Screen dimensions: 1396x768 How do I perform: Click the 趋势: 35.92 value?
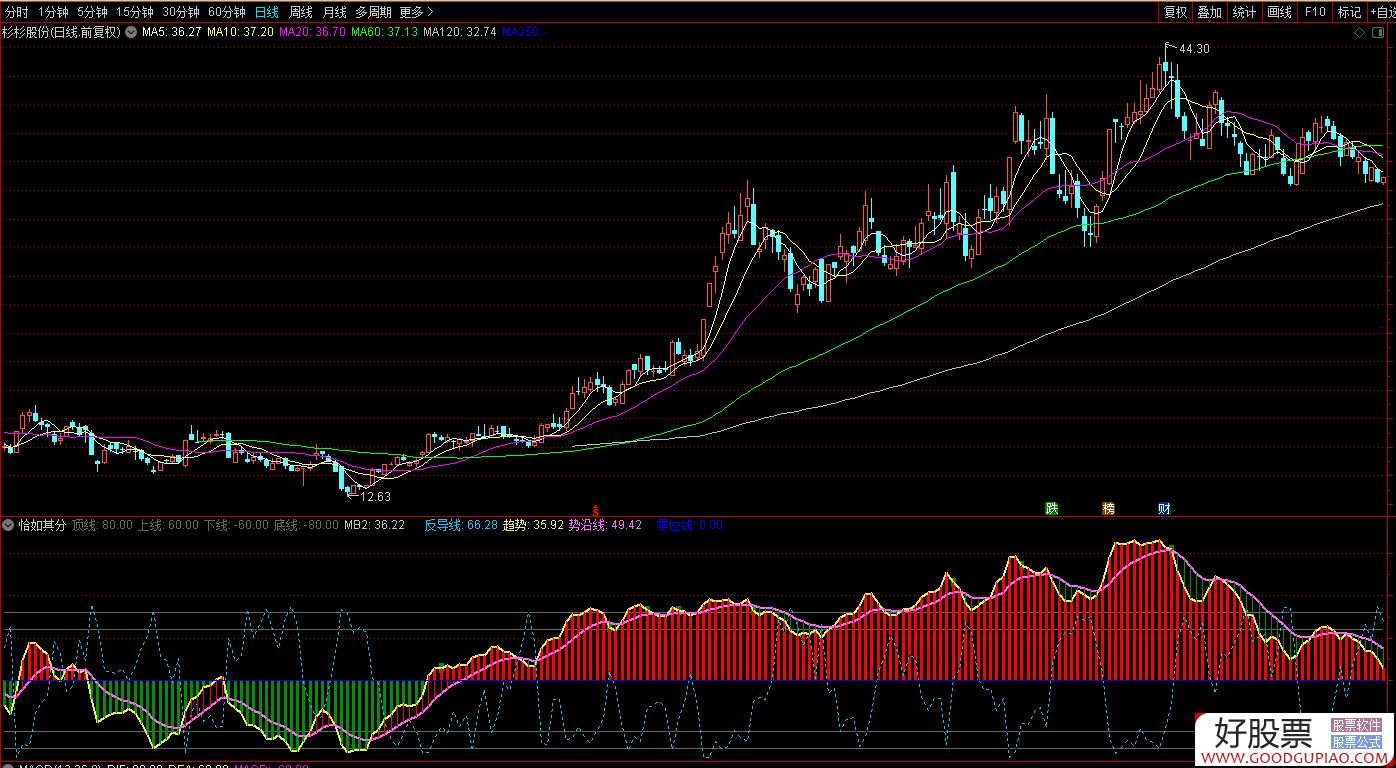(x=533, y=525)
